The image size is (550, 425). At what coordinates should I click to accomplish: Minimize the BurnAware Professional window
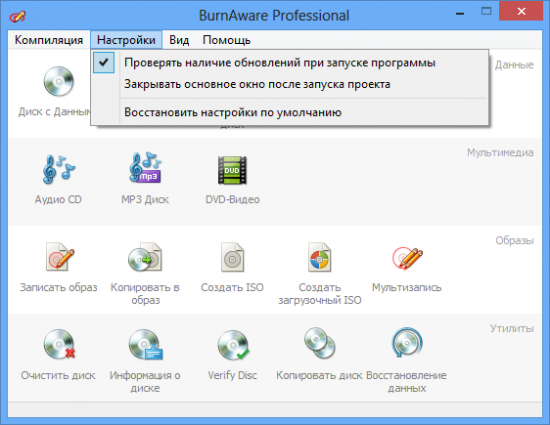(x=460, y=13)
